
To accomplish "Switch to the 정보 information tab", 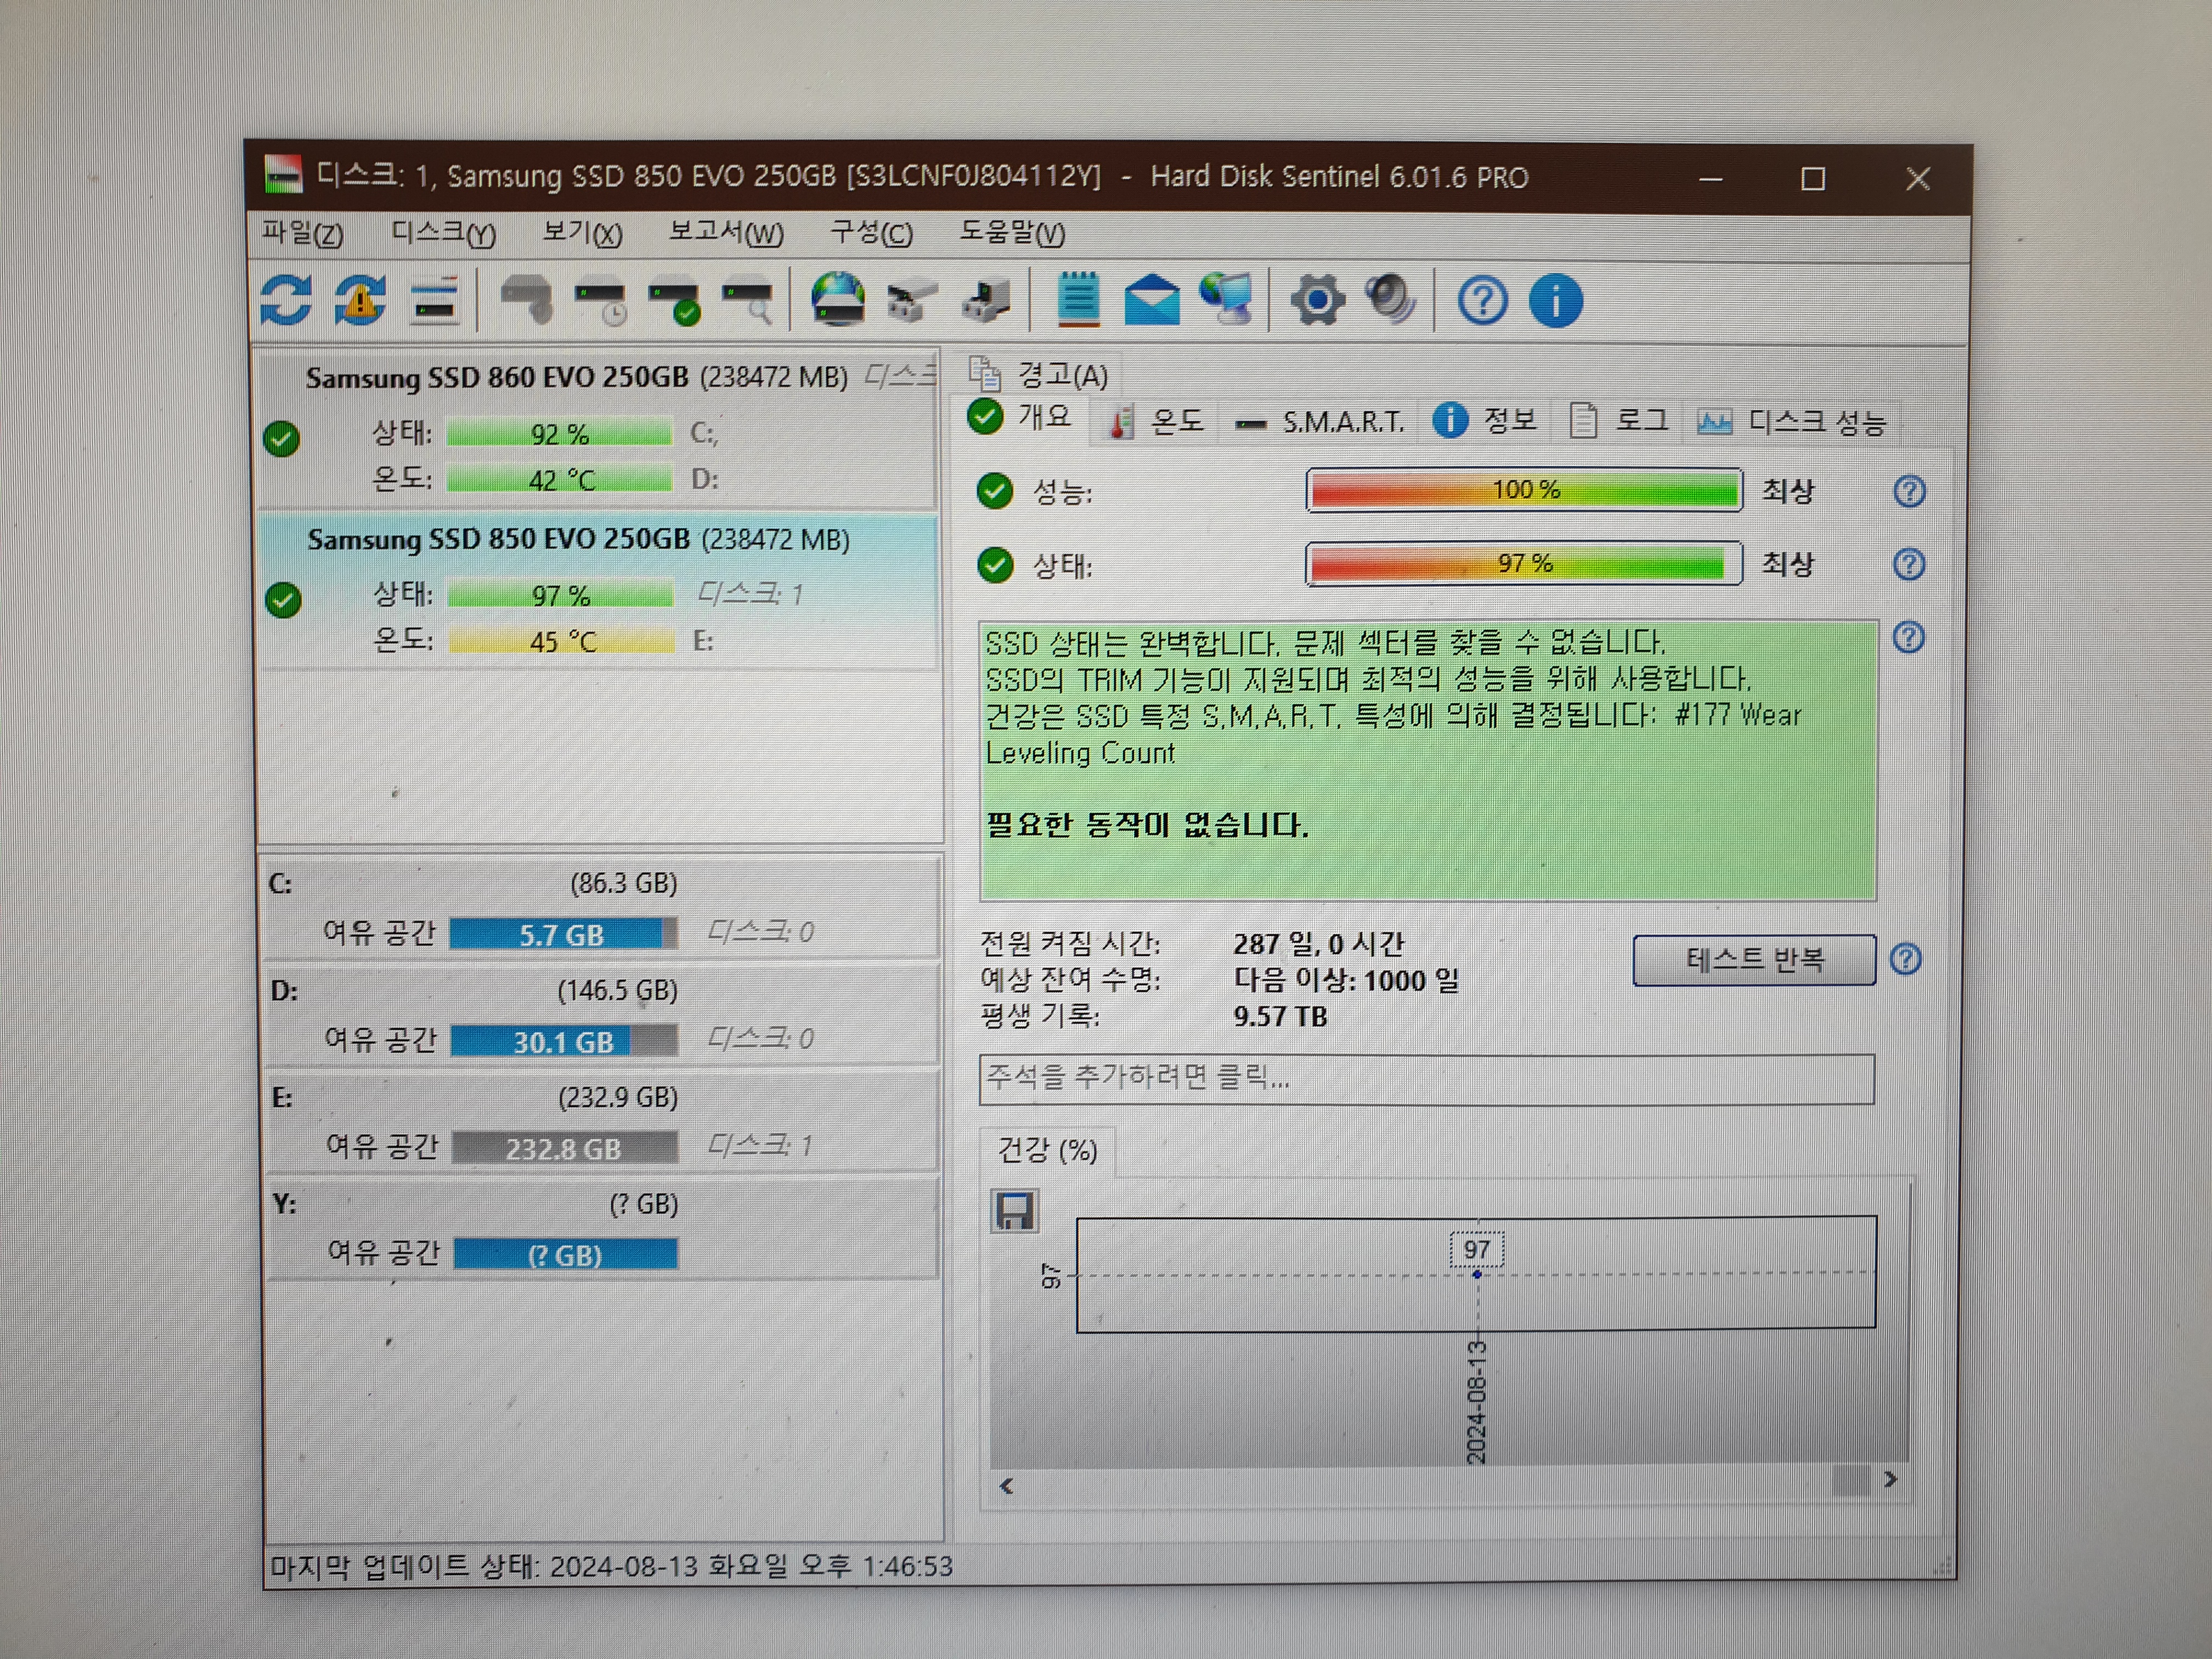I will point(1485,421).
